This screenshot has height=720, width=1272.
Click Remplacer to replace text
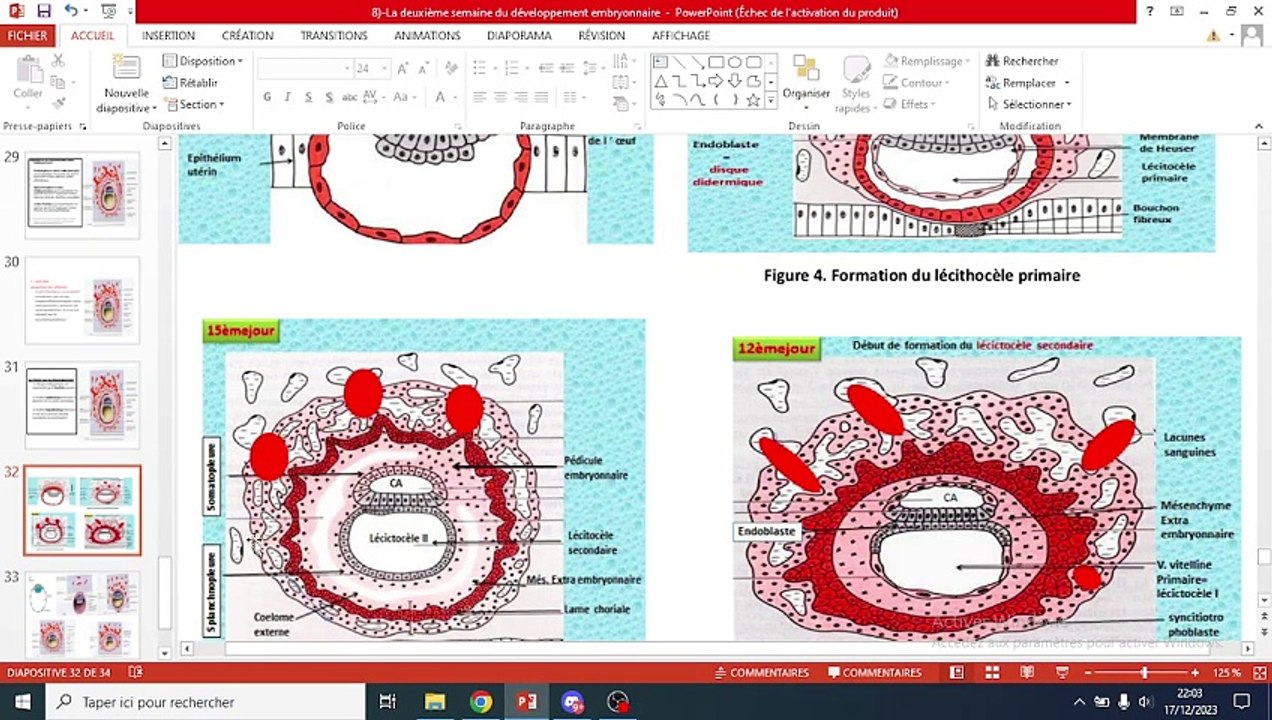click(x=1028, y=83)
